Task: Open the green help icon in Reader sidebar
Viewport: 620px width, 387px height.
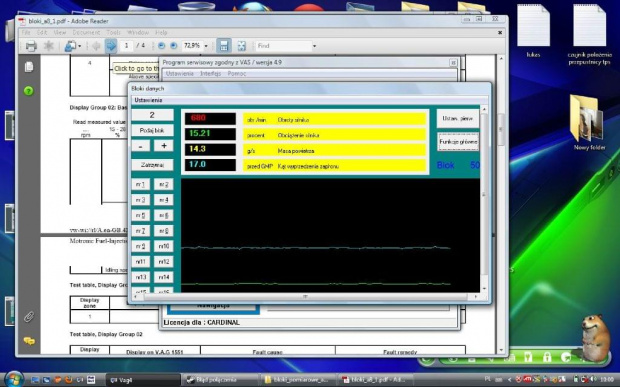Action: pos(28,91)
